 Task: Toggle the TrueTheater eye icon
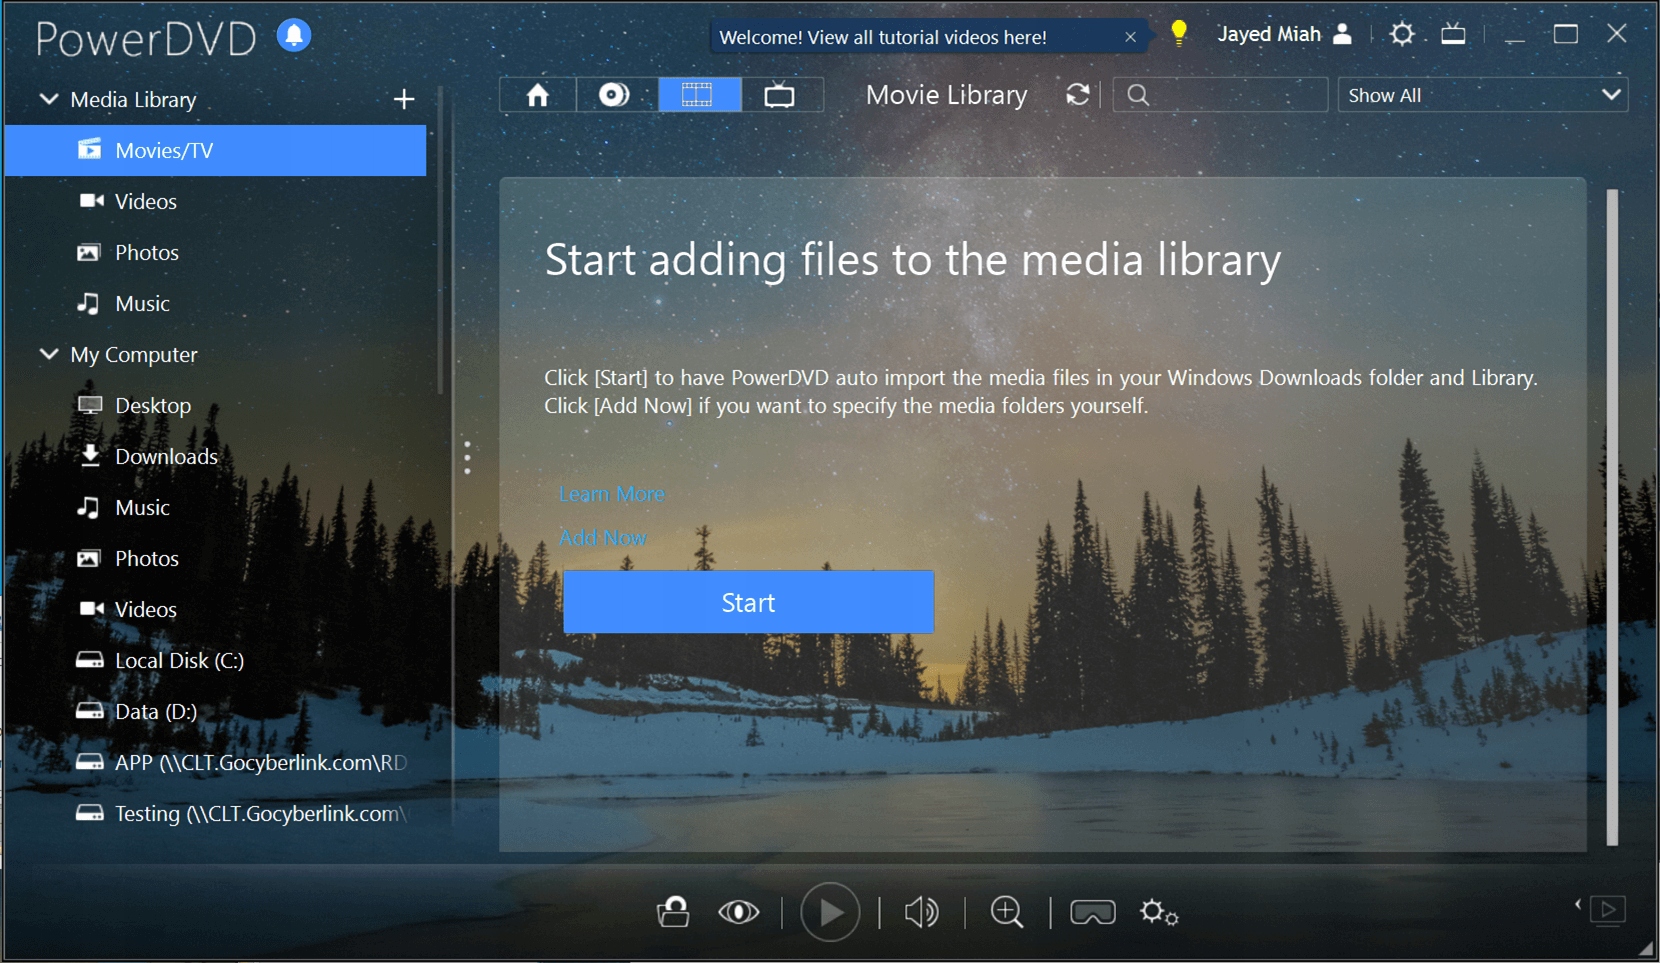coord(739,912)
